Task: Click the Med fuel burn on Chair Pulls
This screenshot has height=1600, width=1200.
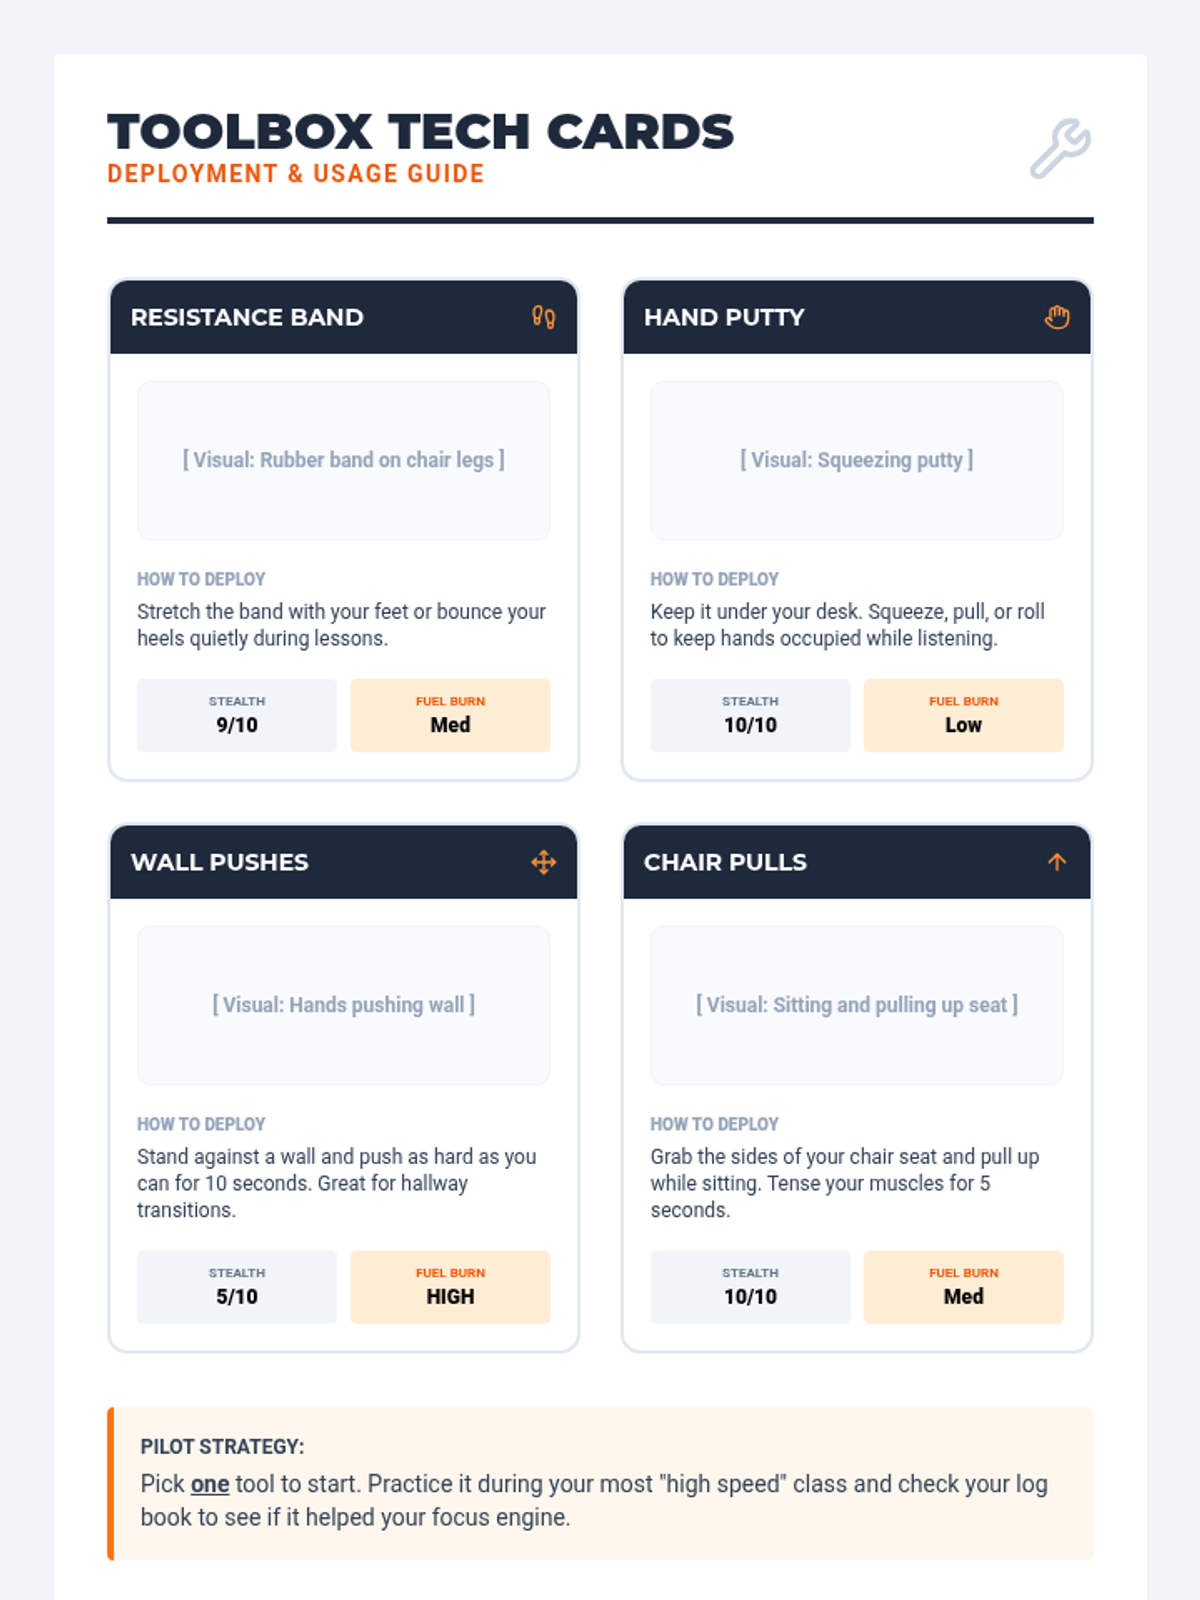Action: 963,1287
